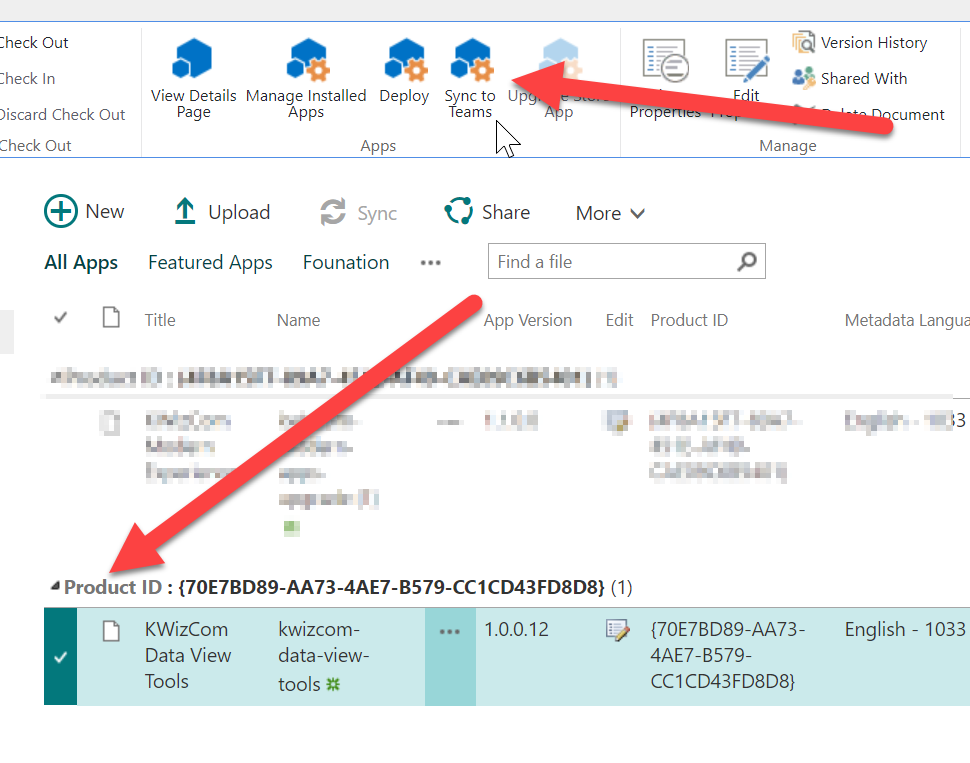Click Share in command bar
The height and width of the screenshot is (763, 970).
487,212
